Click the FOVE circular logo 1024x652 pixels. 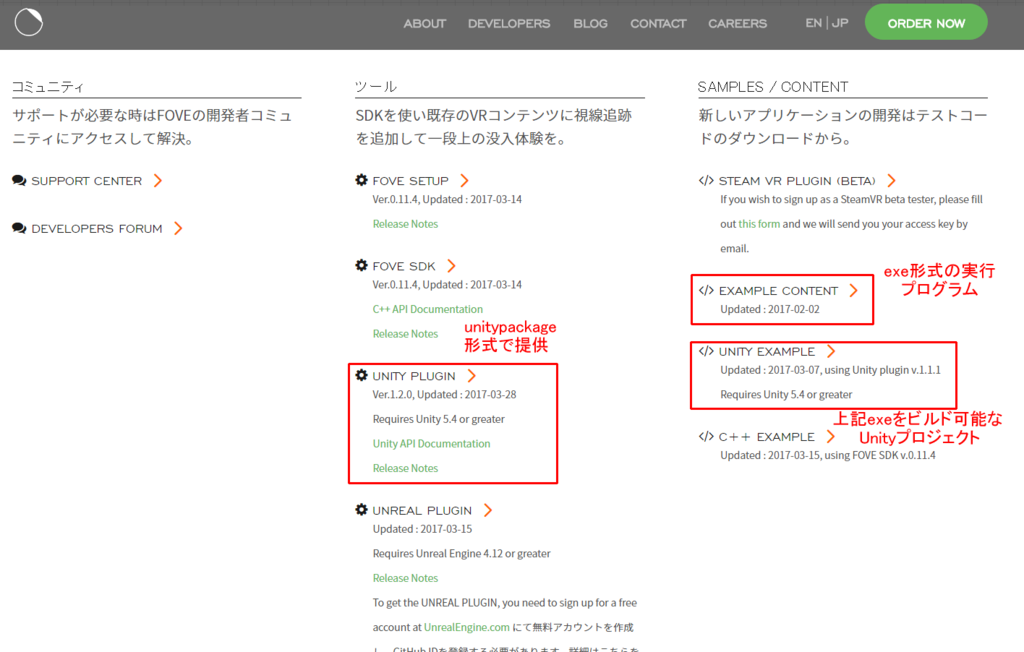click(x=29, y=22)
